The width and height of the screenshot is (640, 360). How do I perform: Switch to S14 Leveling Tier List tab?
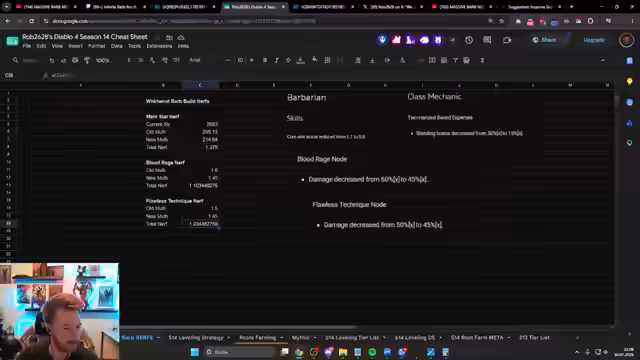point(352,338)
